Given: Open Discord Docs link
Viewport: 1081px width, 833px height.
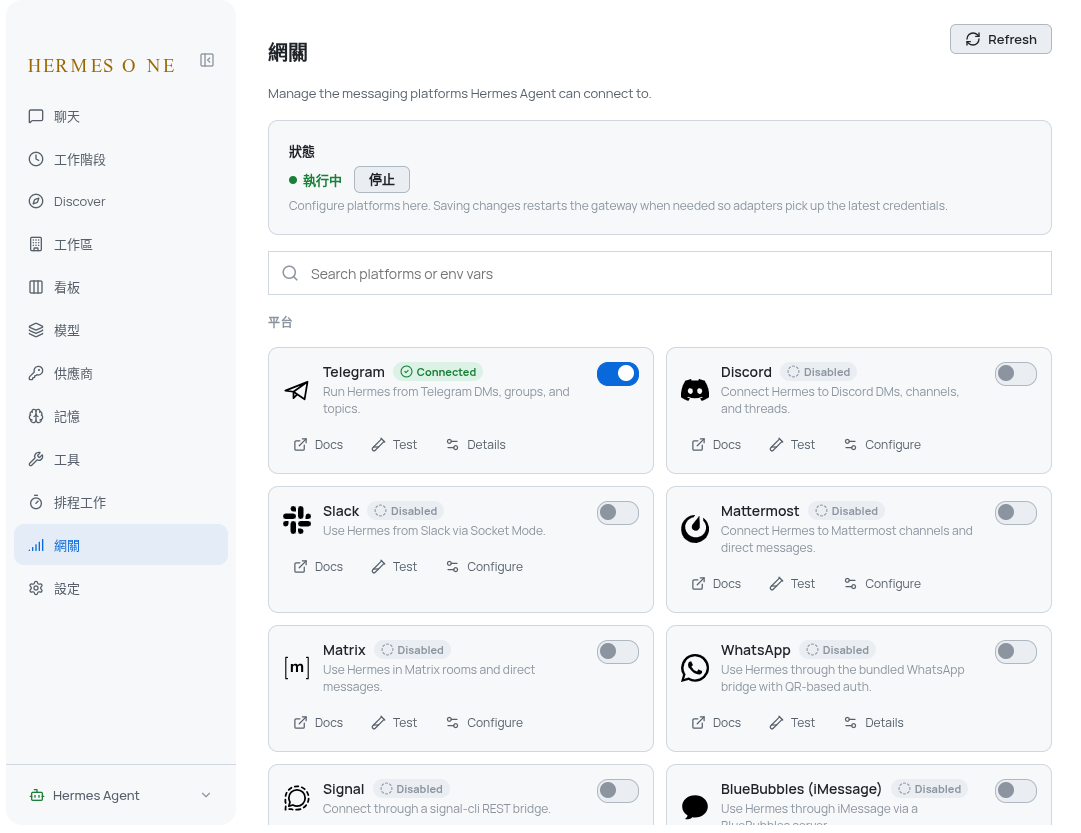Looking at the screenshot, I should 716,445.
